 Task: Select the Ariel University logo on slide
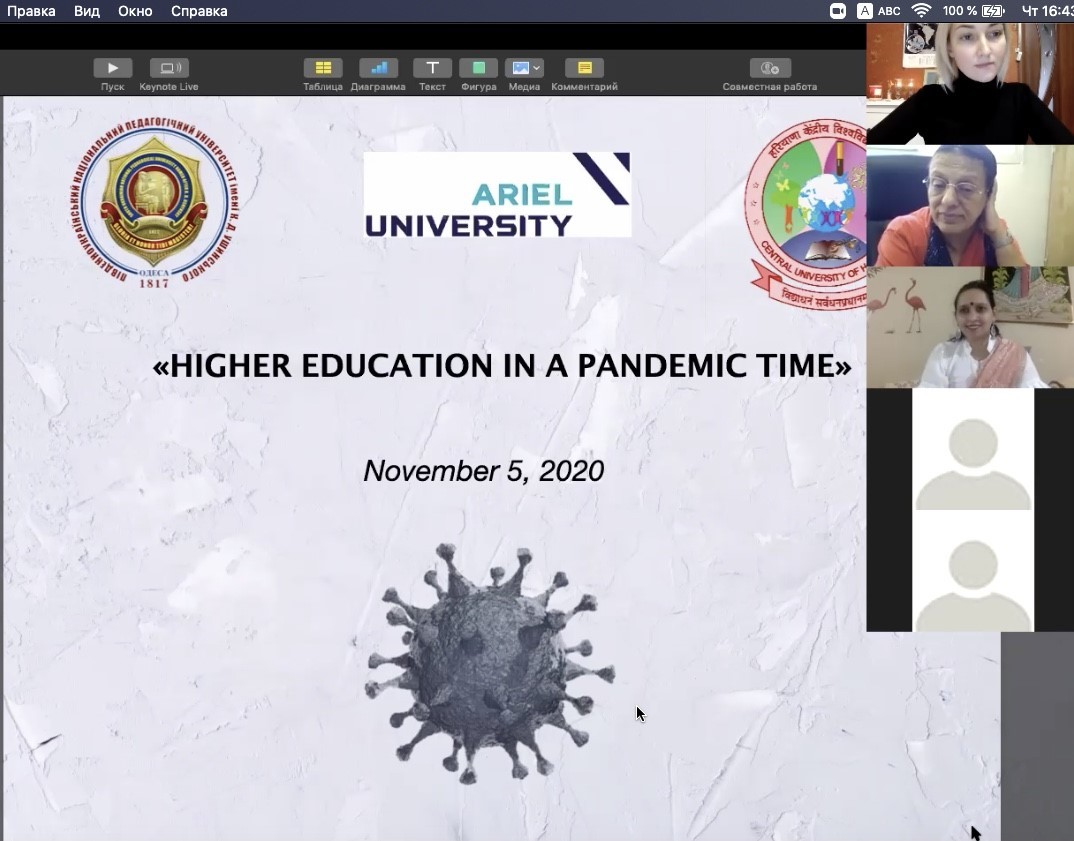tap(497, 194)
